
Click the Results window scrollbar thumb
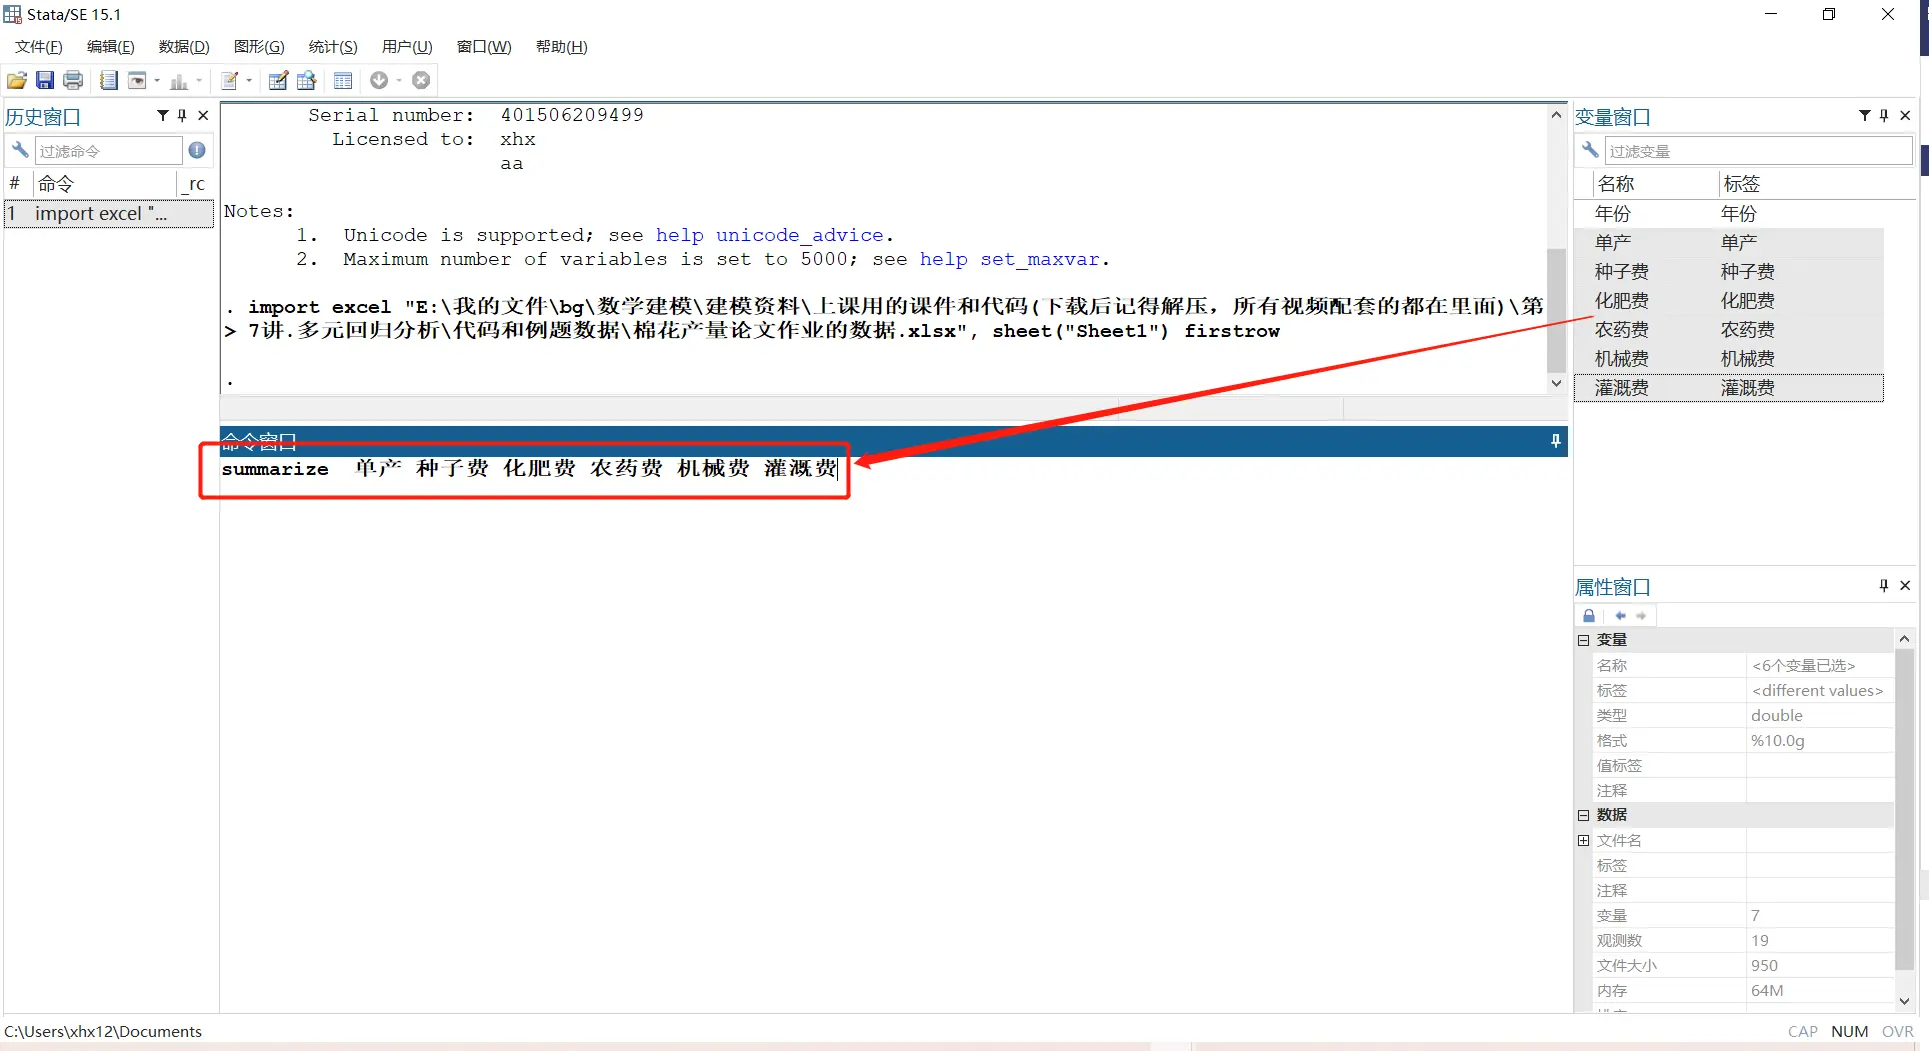pyautogui.click(x=1556, y=310)
